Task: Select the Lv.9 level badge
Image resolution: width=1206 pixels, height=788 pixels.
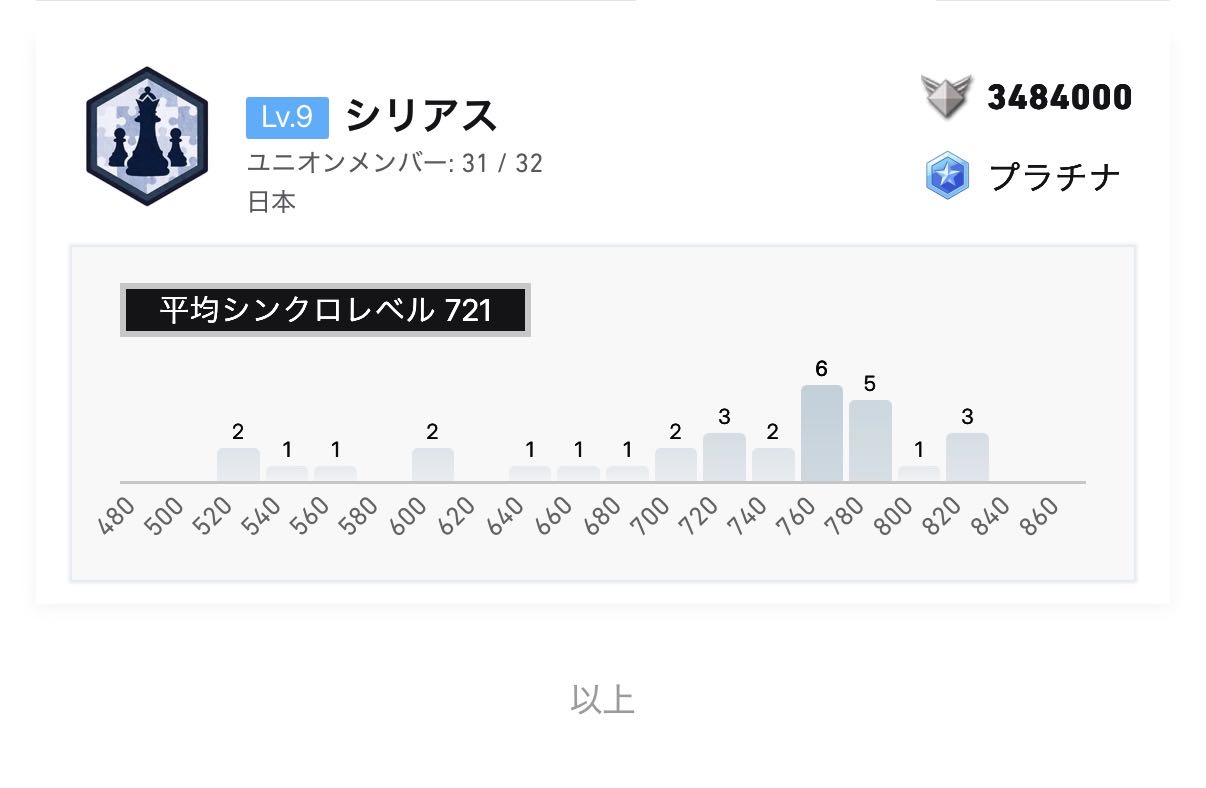Action: (287, 117)
